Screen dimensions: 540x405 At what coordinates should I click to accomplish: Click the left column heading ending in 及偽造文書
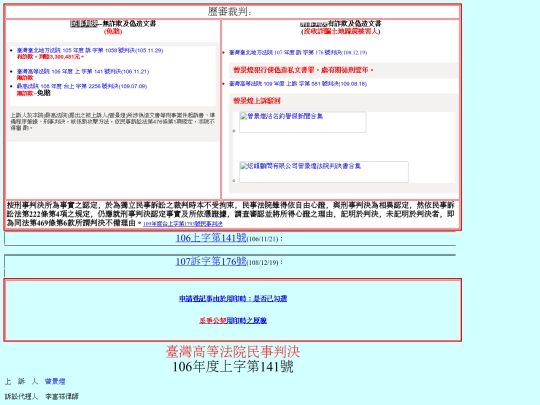point(113,23)
